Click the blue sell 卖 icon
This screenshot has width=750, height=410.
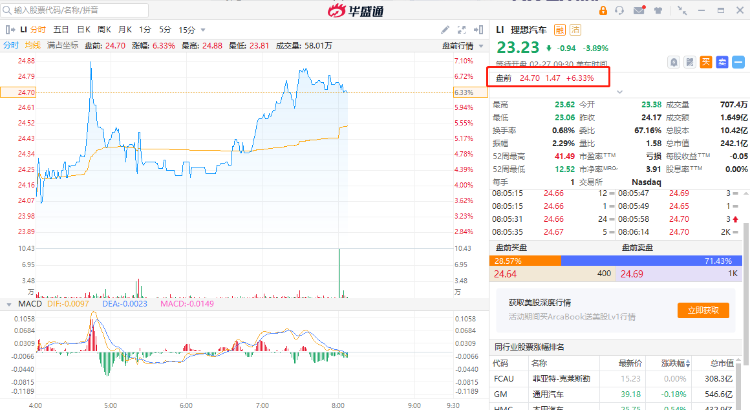point(722,62)
